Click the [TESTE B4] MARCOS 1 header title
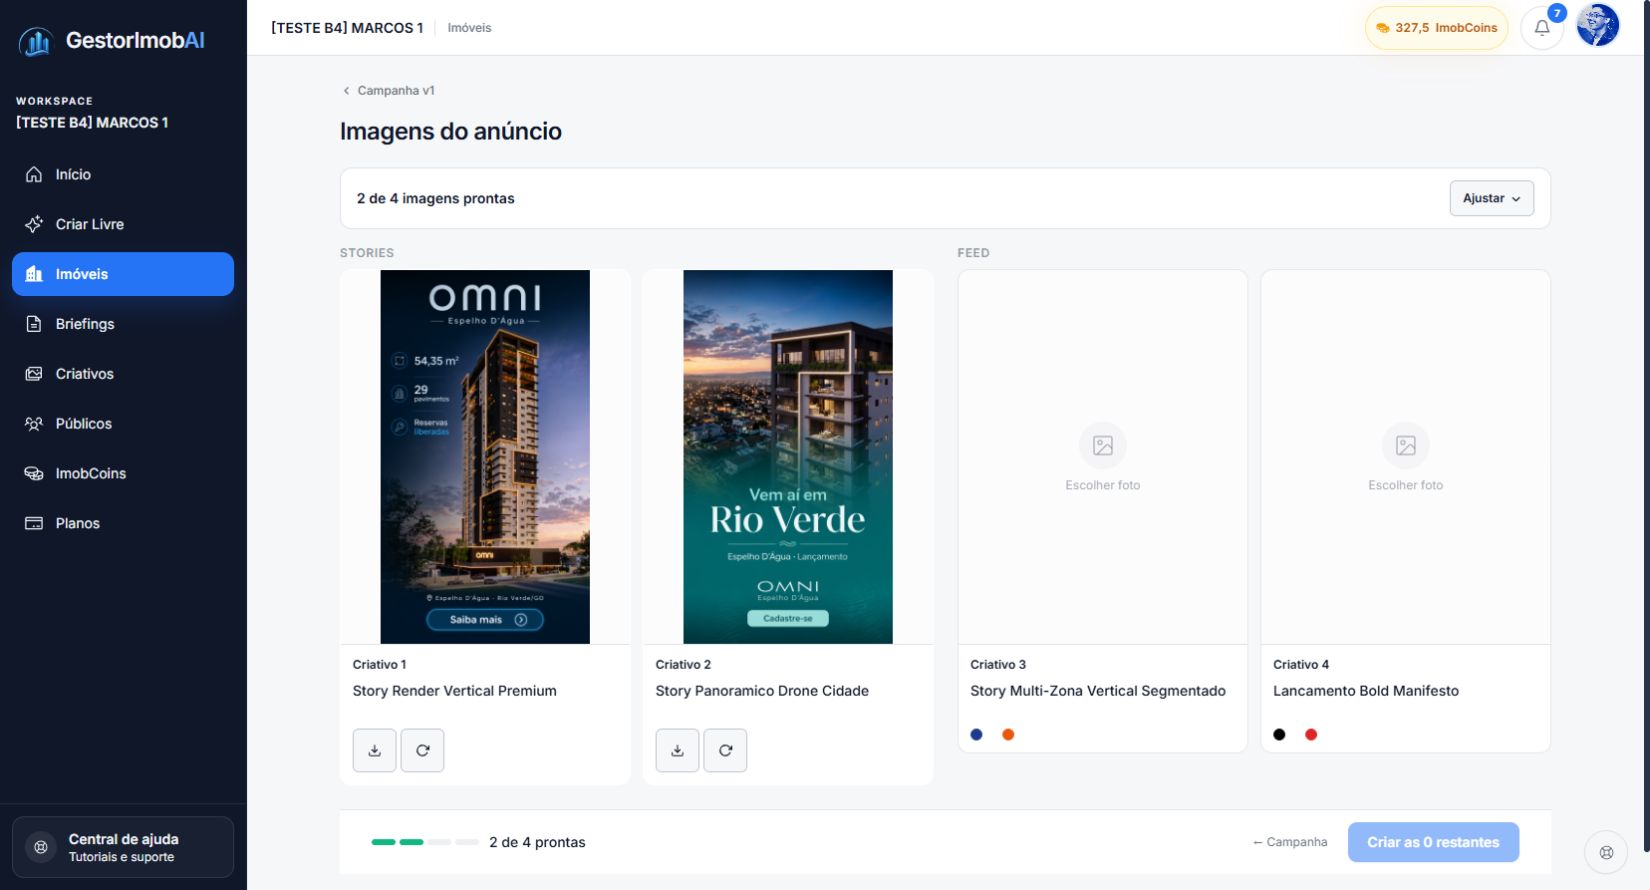 click(x=347, y=28)
